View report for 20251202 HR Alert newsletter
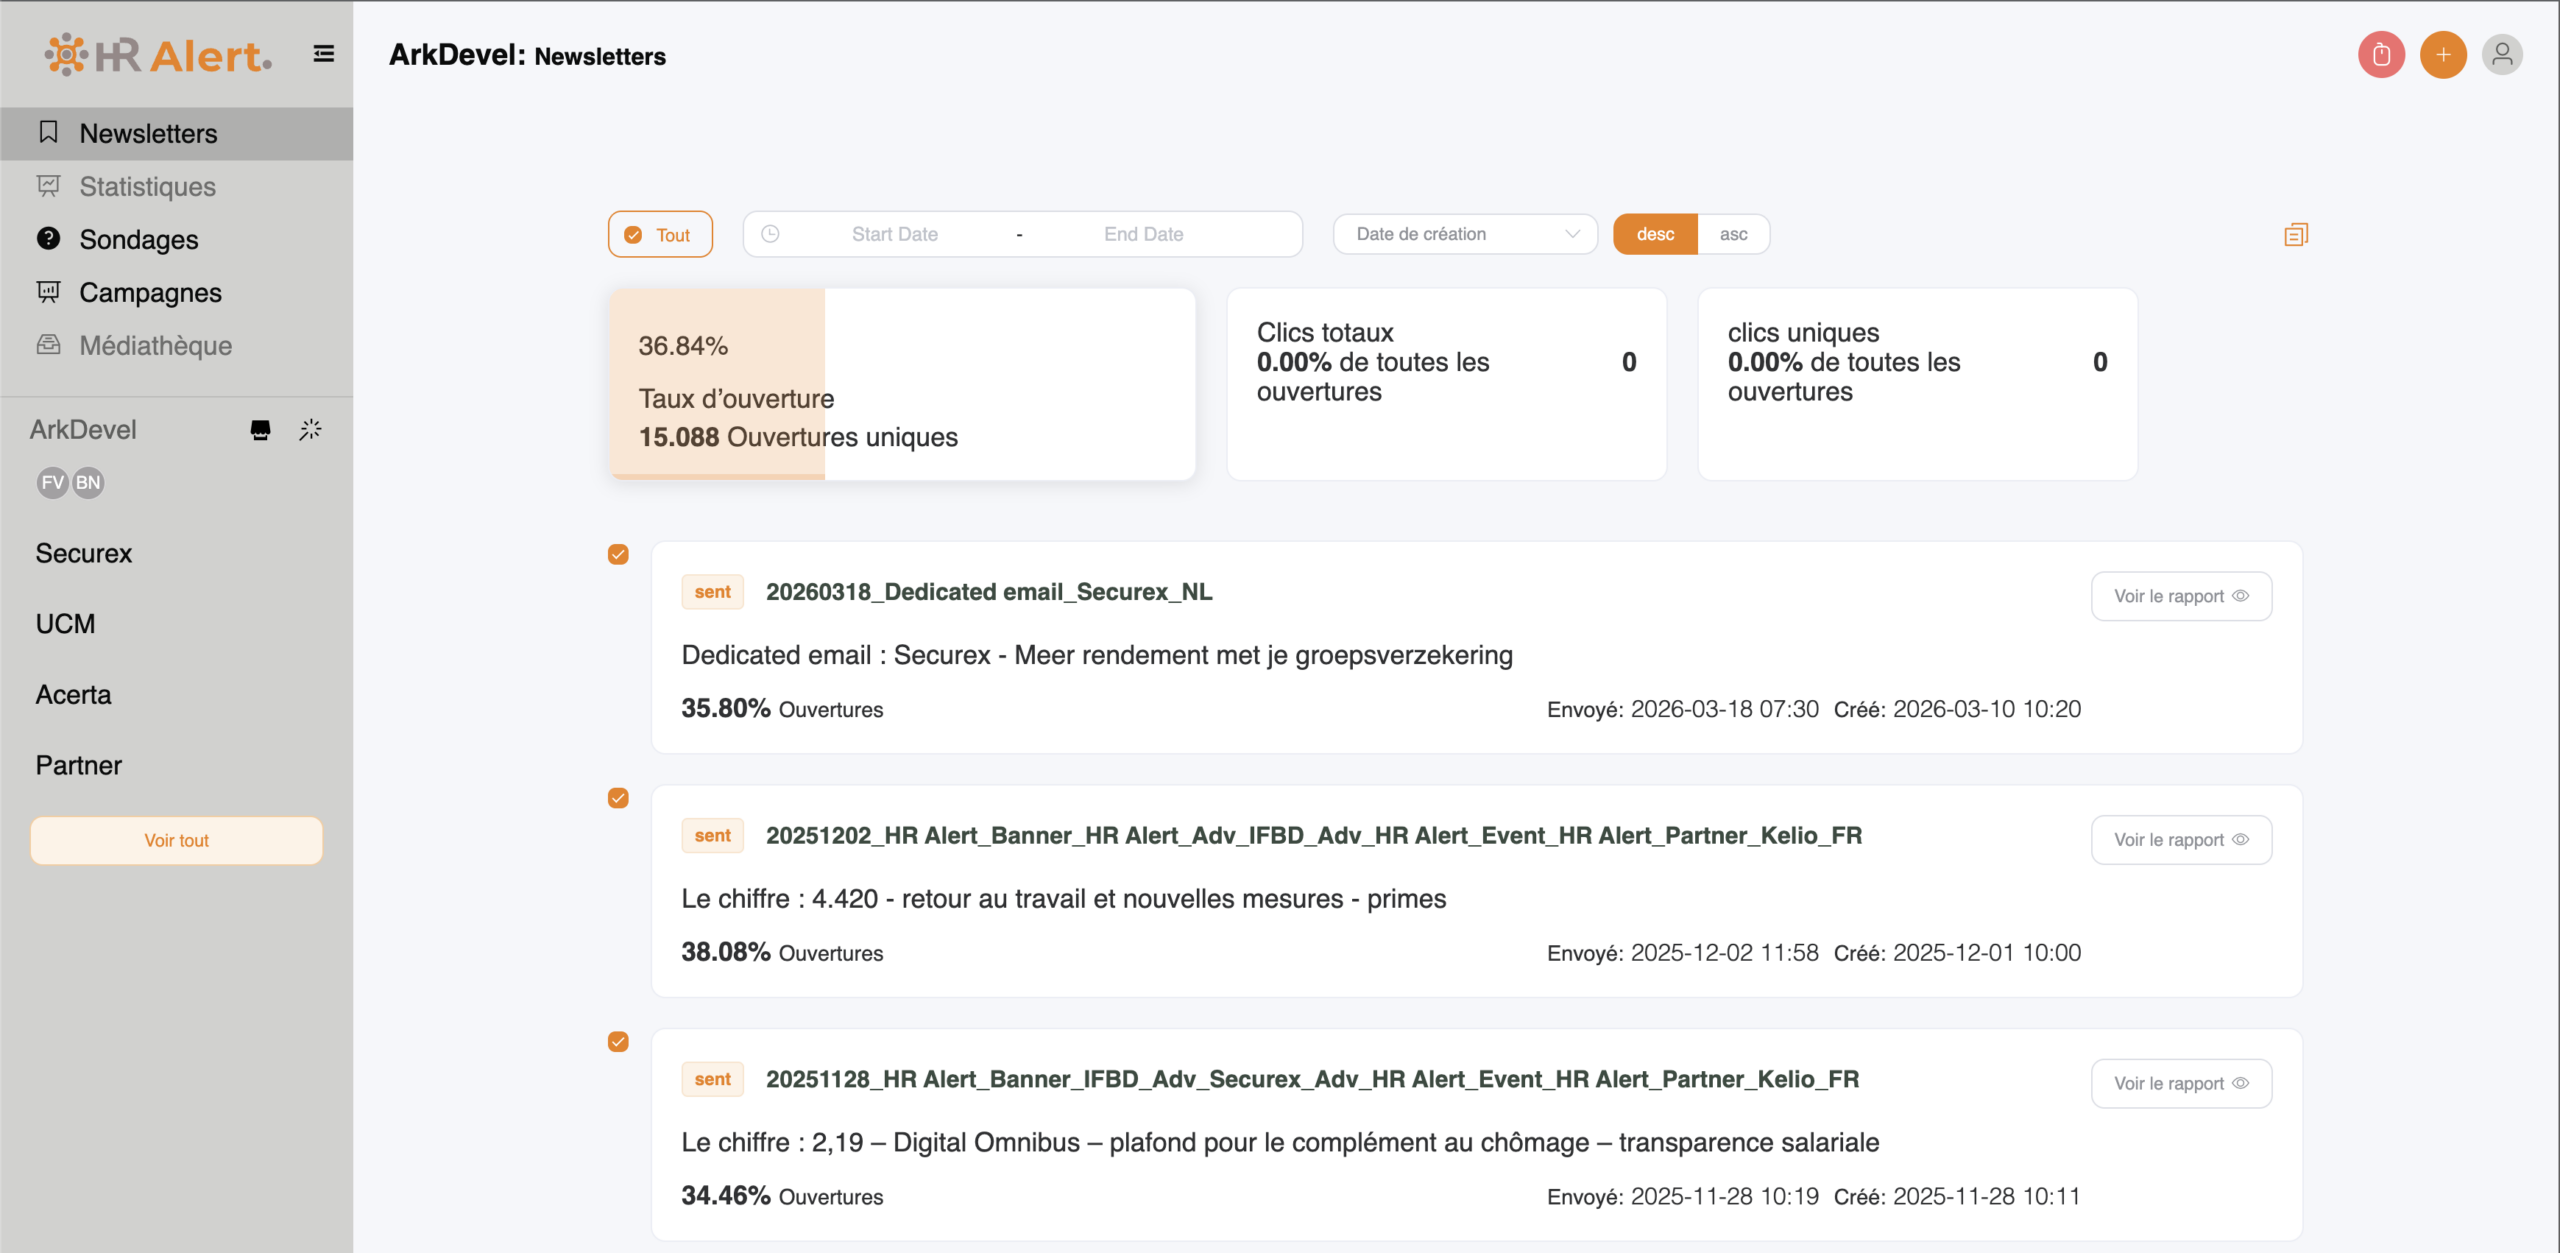Screen dimensions: 2560x1253 click(2181, 840)
